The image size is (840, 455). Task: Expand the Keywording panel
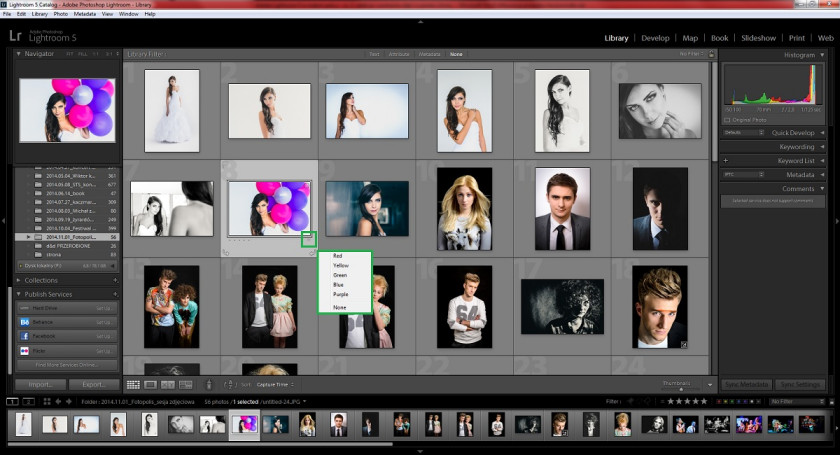pos(822,146)
